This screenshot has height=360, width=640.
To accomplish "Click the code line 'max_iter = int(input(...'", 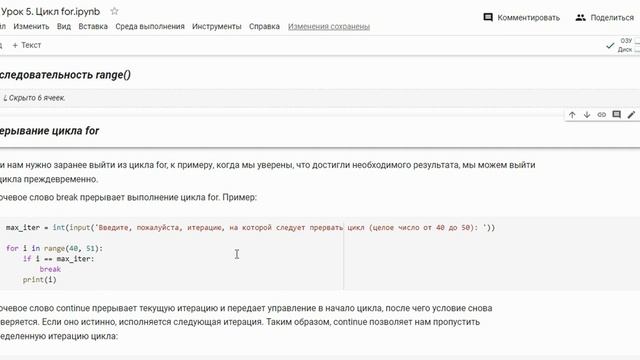I will [x=250, y=227].
